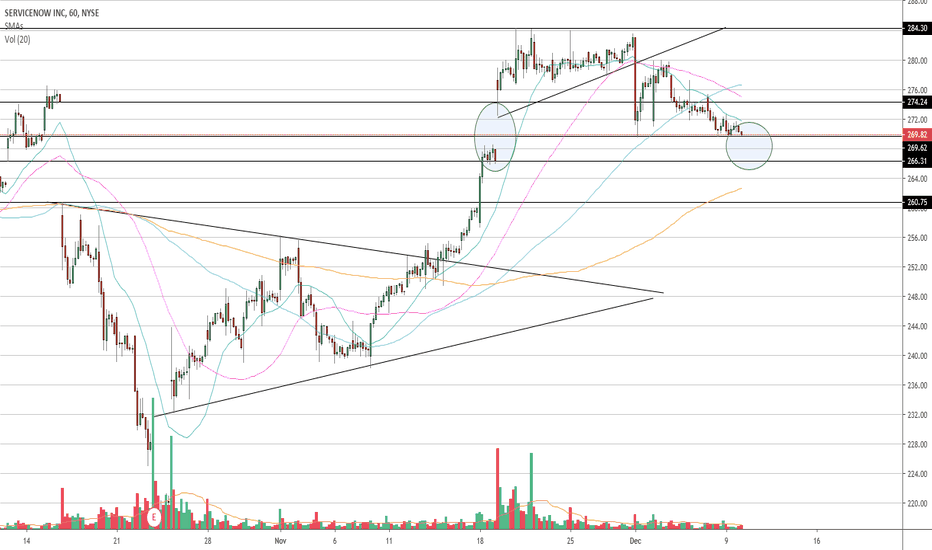Click the 274.24 price label
Screen dimensions: 932x550
click(917, 102)
